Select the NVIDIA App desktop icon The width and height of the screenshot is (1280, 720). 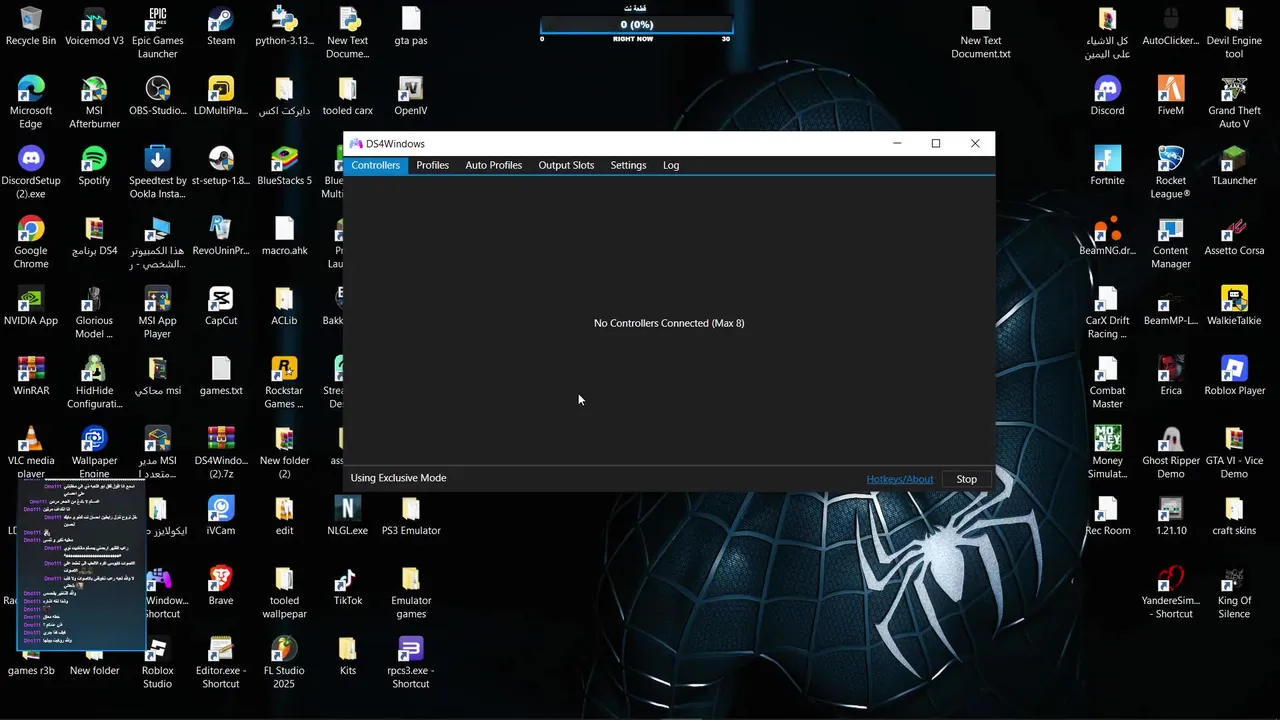(x=31, y=307)
